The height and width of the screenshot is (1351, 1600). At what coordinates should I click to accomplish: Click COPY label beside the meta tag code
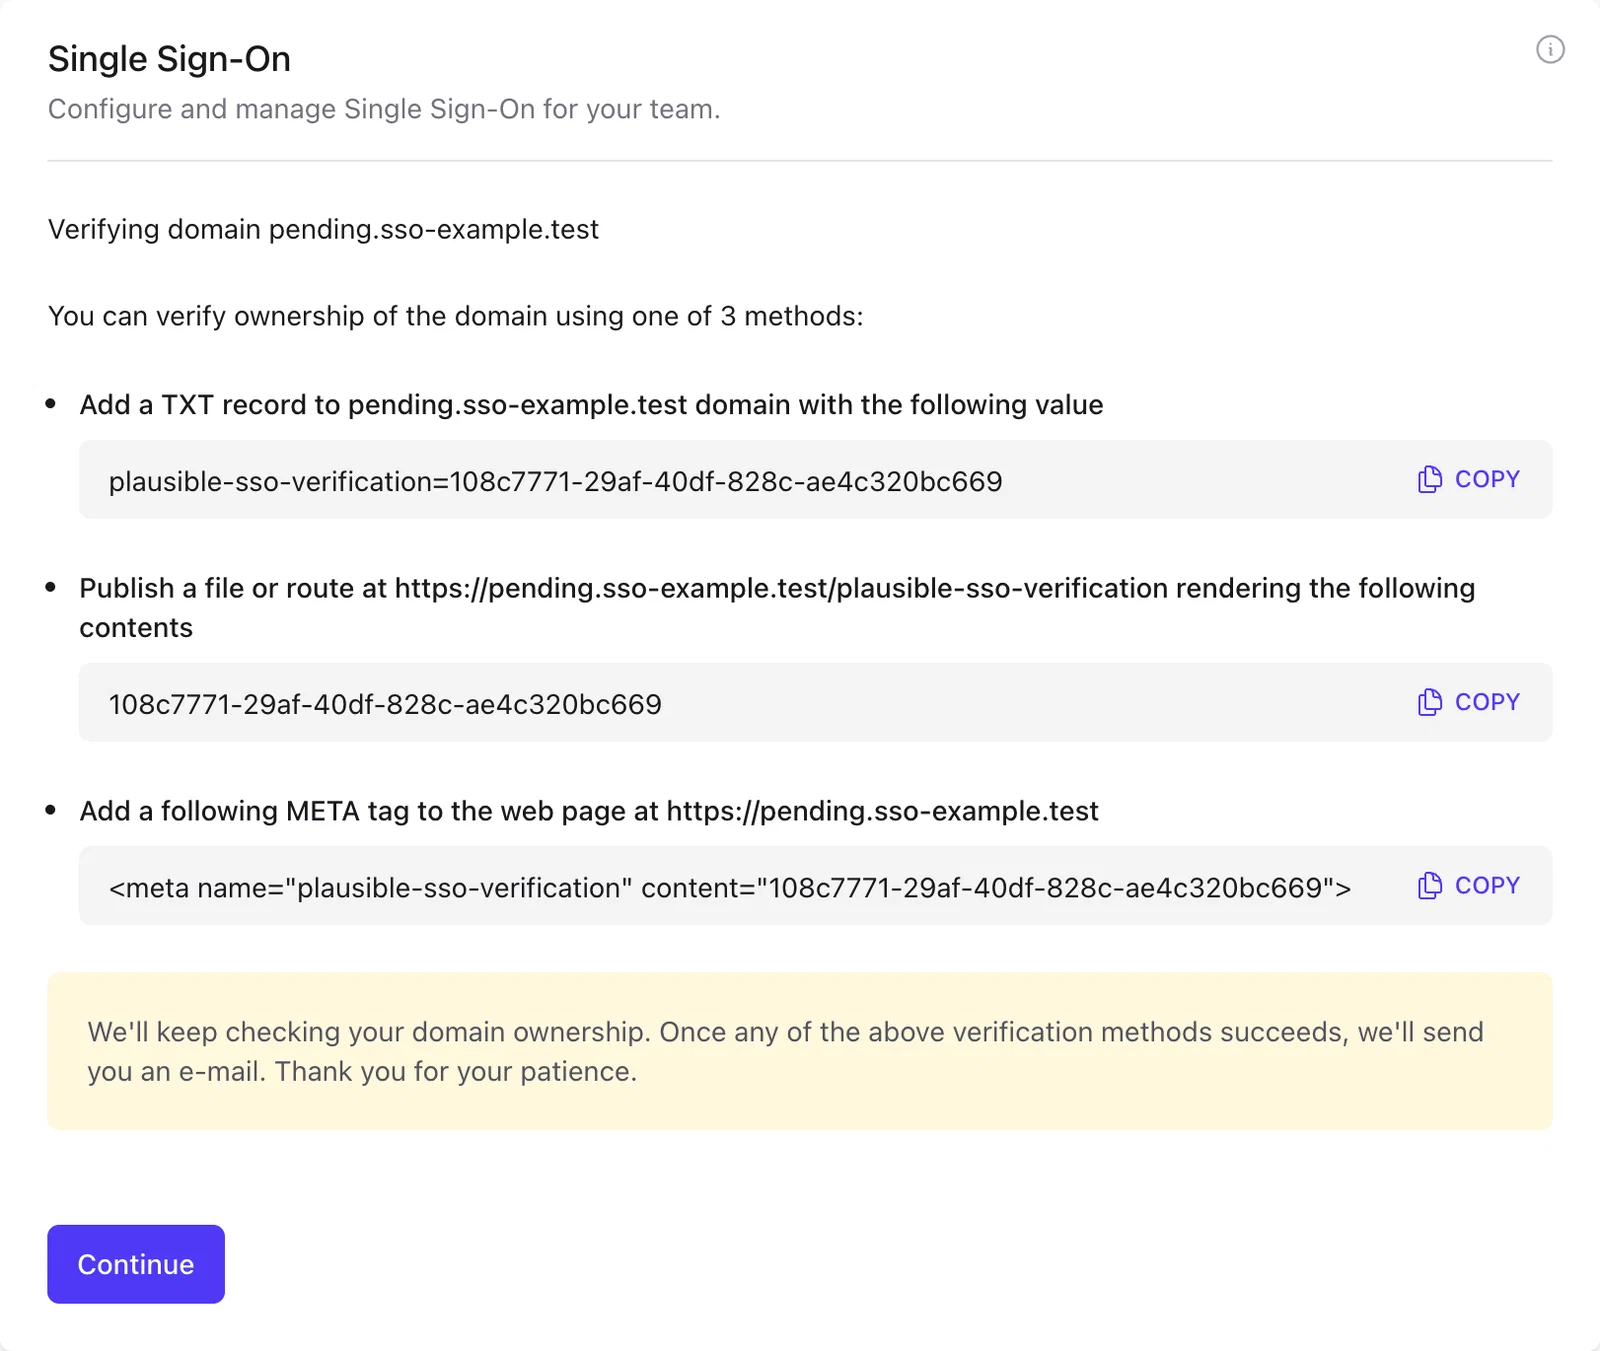pos(1487,885)
